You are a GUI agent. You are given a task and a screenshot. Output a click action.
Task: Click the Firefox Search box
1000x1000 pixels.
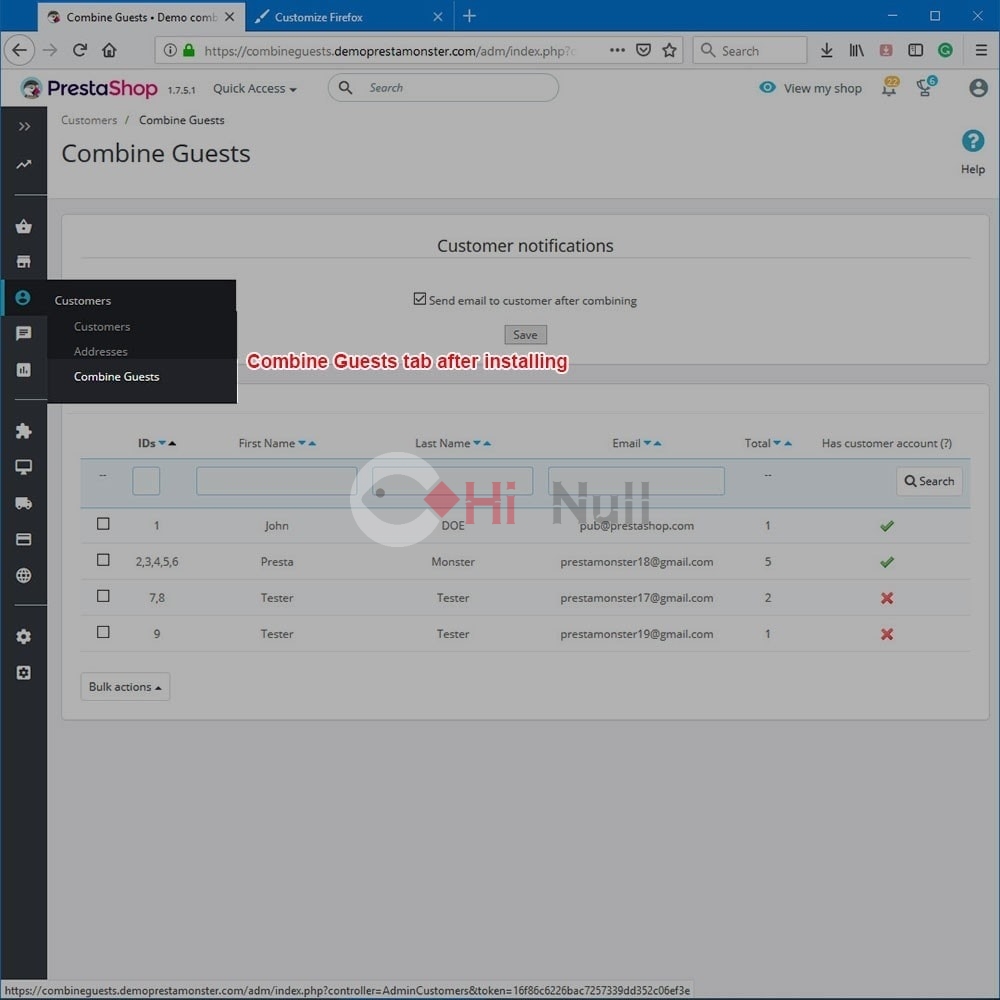(750, 50)
